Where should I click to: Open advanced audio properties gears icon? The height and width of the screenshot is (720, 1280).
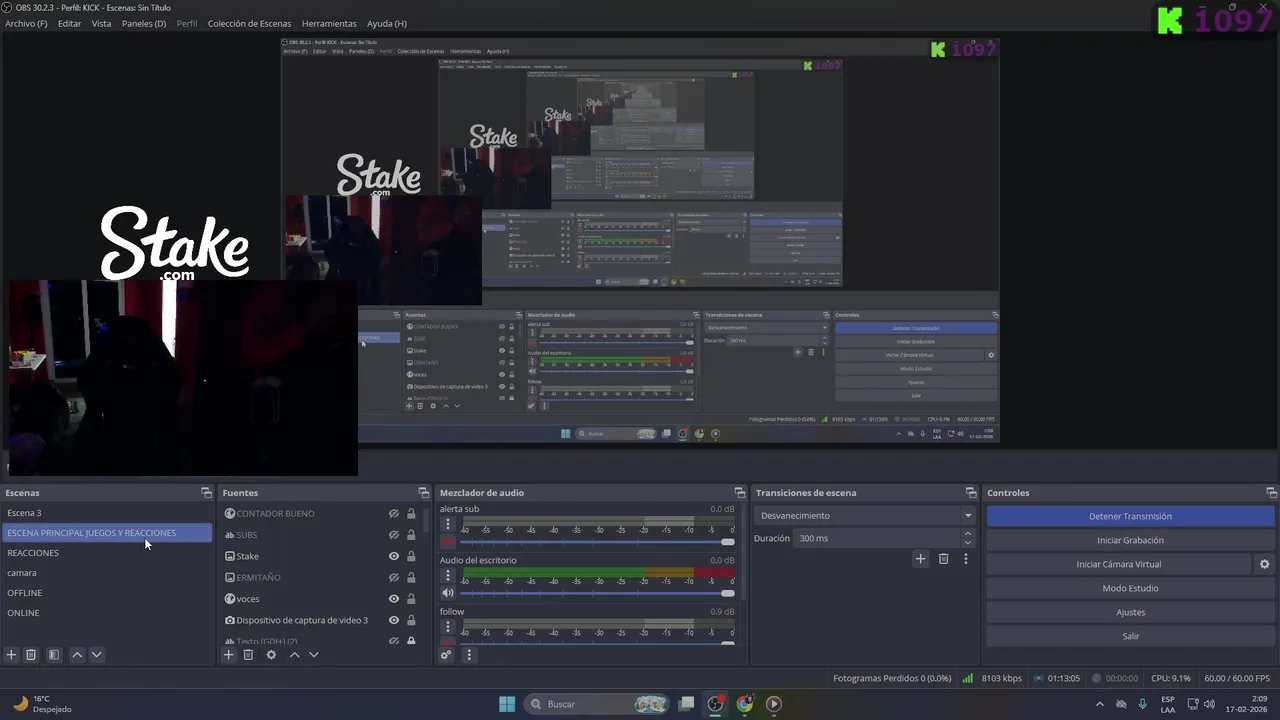coord(446,655)
